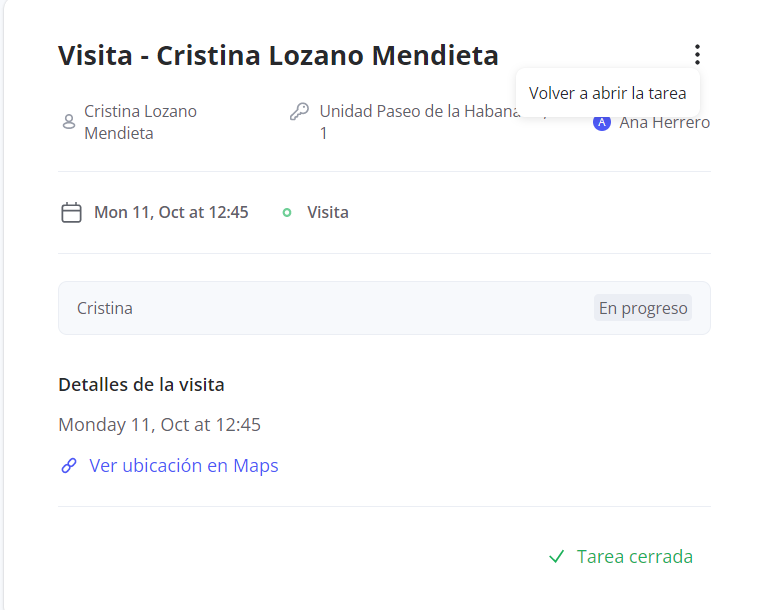
Task: Click the chain link icon
Action: tap(69, 466)
